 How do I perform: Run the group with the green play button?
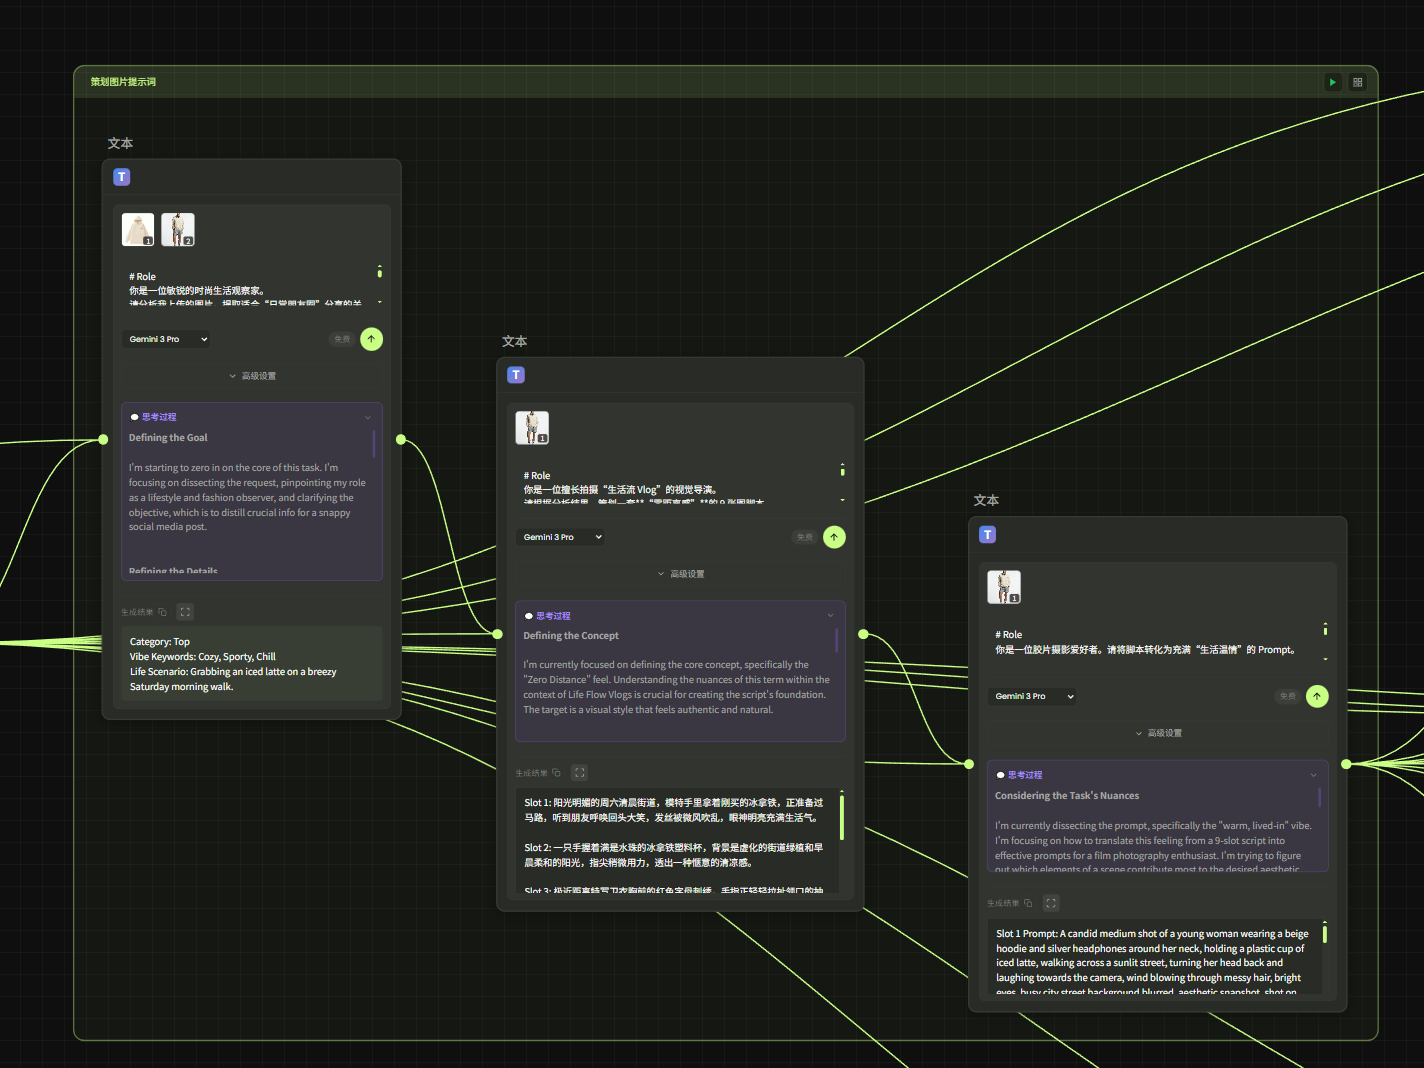(x=1332, y=82)
